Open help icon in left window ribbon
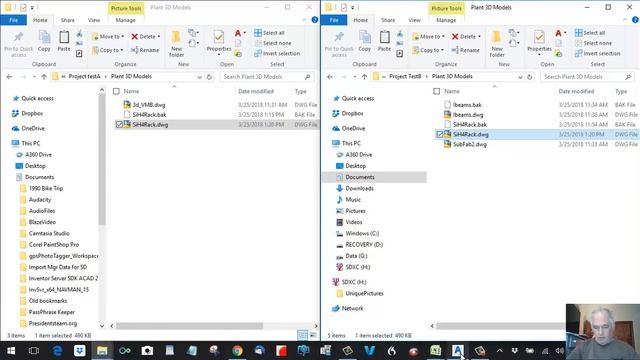The height and width of the screenshot is (360, 640). click(x=315, y=20)
